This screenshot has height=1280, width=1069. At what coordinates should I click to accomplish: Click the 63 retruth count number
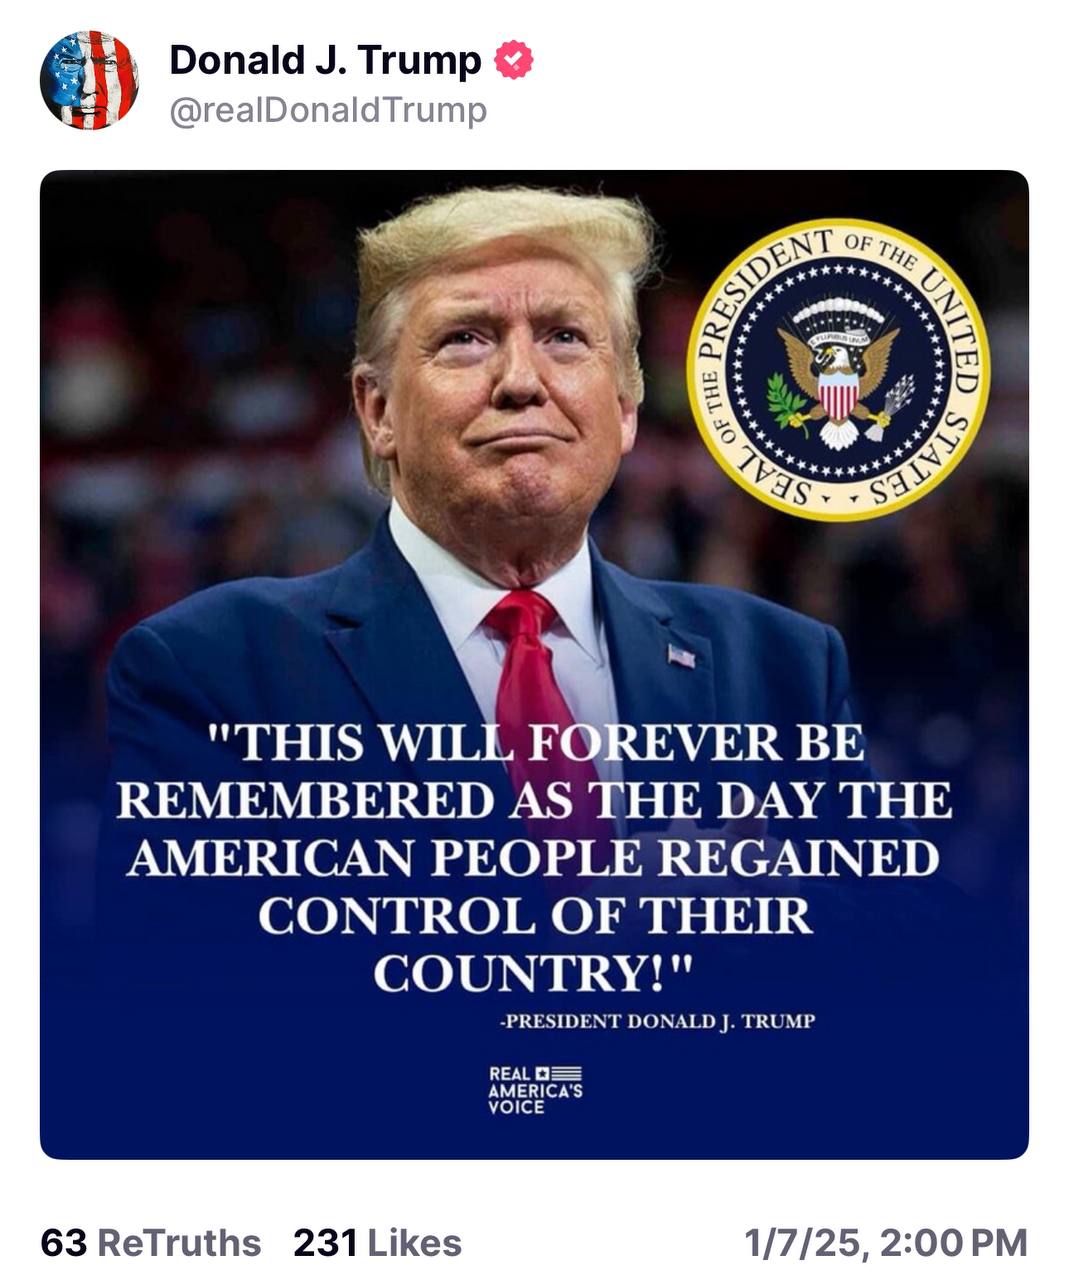(64, 1243)
